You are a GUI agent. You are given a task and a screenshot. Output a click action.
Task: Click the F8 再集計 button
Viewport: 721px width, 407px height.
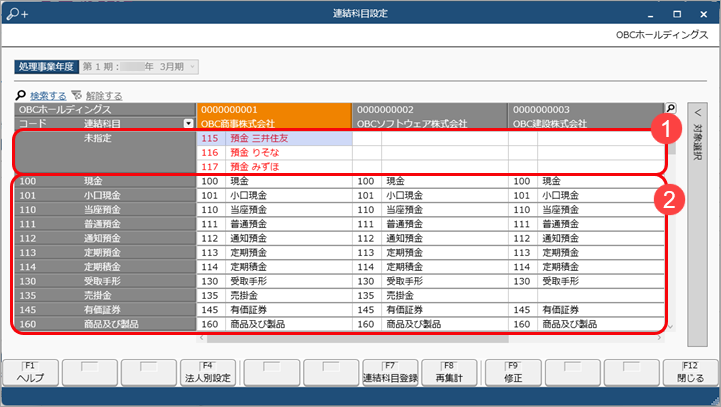(449, 373)
